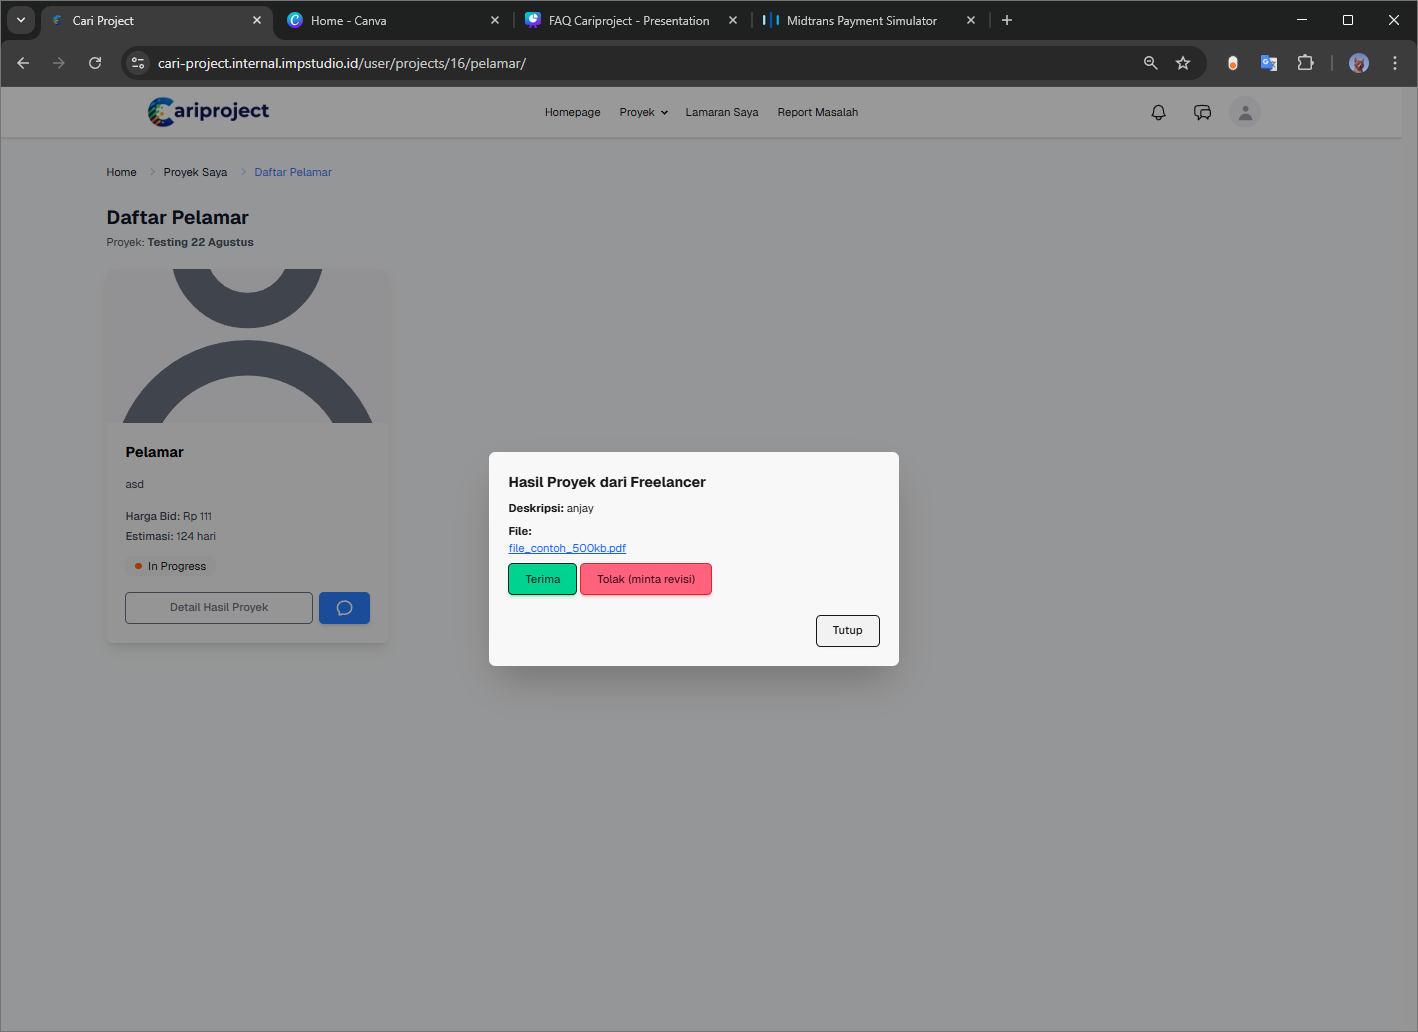Expand the Proyek dropdown menu
The height and width of the screenshot is (1032, 1418).
[x=643, y=113]
